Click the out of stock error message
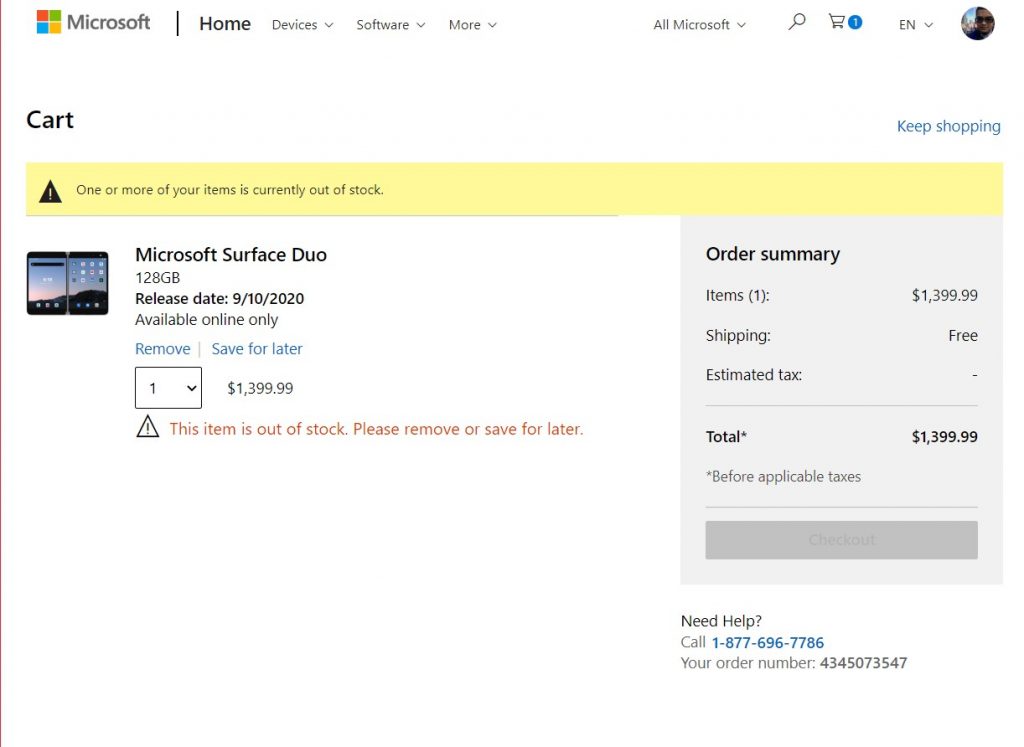This screenshot has width=1024, height=747. pyautogui.click(x=376, y=429)
